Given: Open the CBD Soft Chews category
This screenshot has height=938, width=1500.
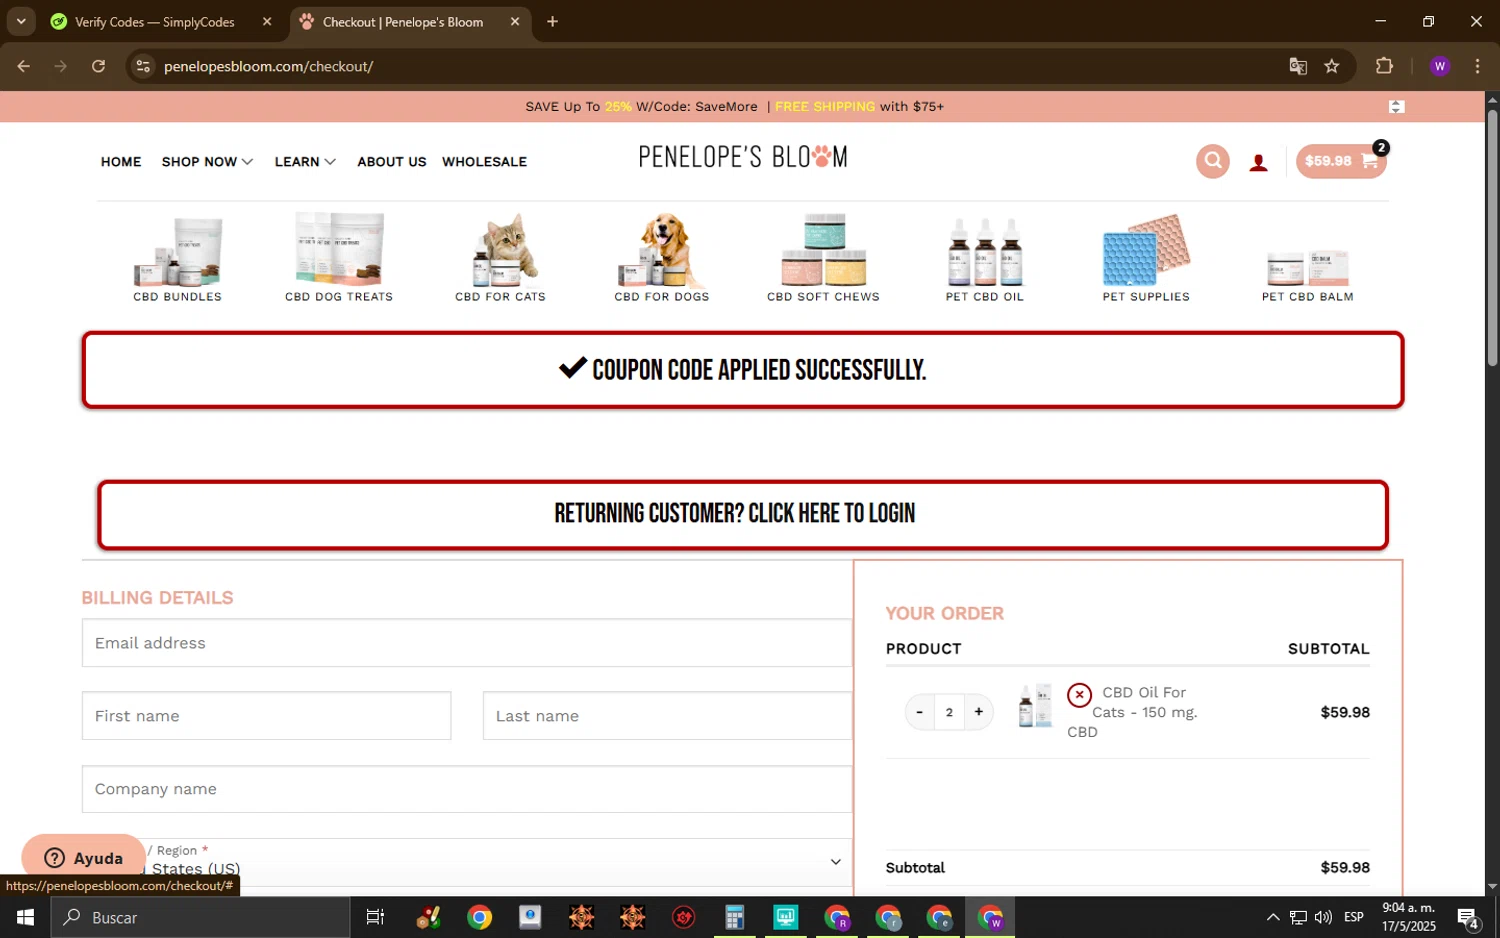Looking at the screenshot, I should (823, 258).
